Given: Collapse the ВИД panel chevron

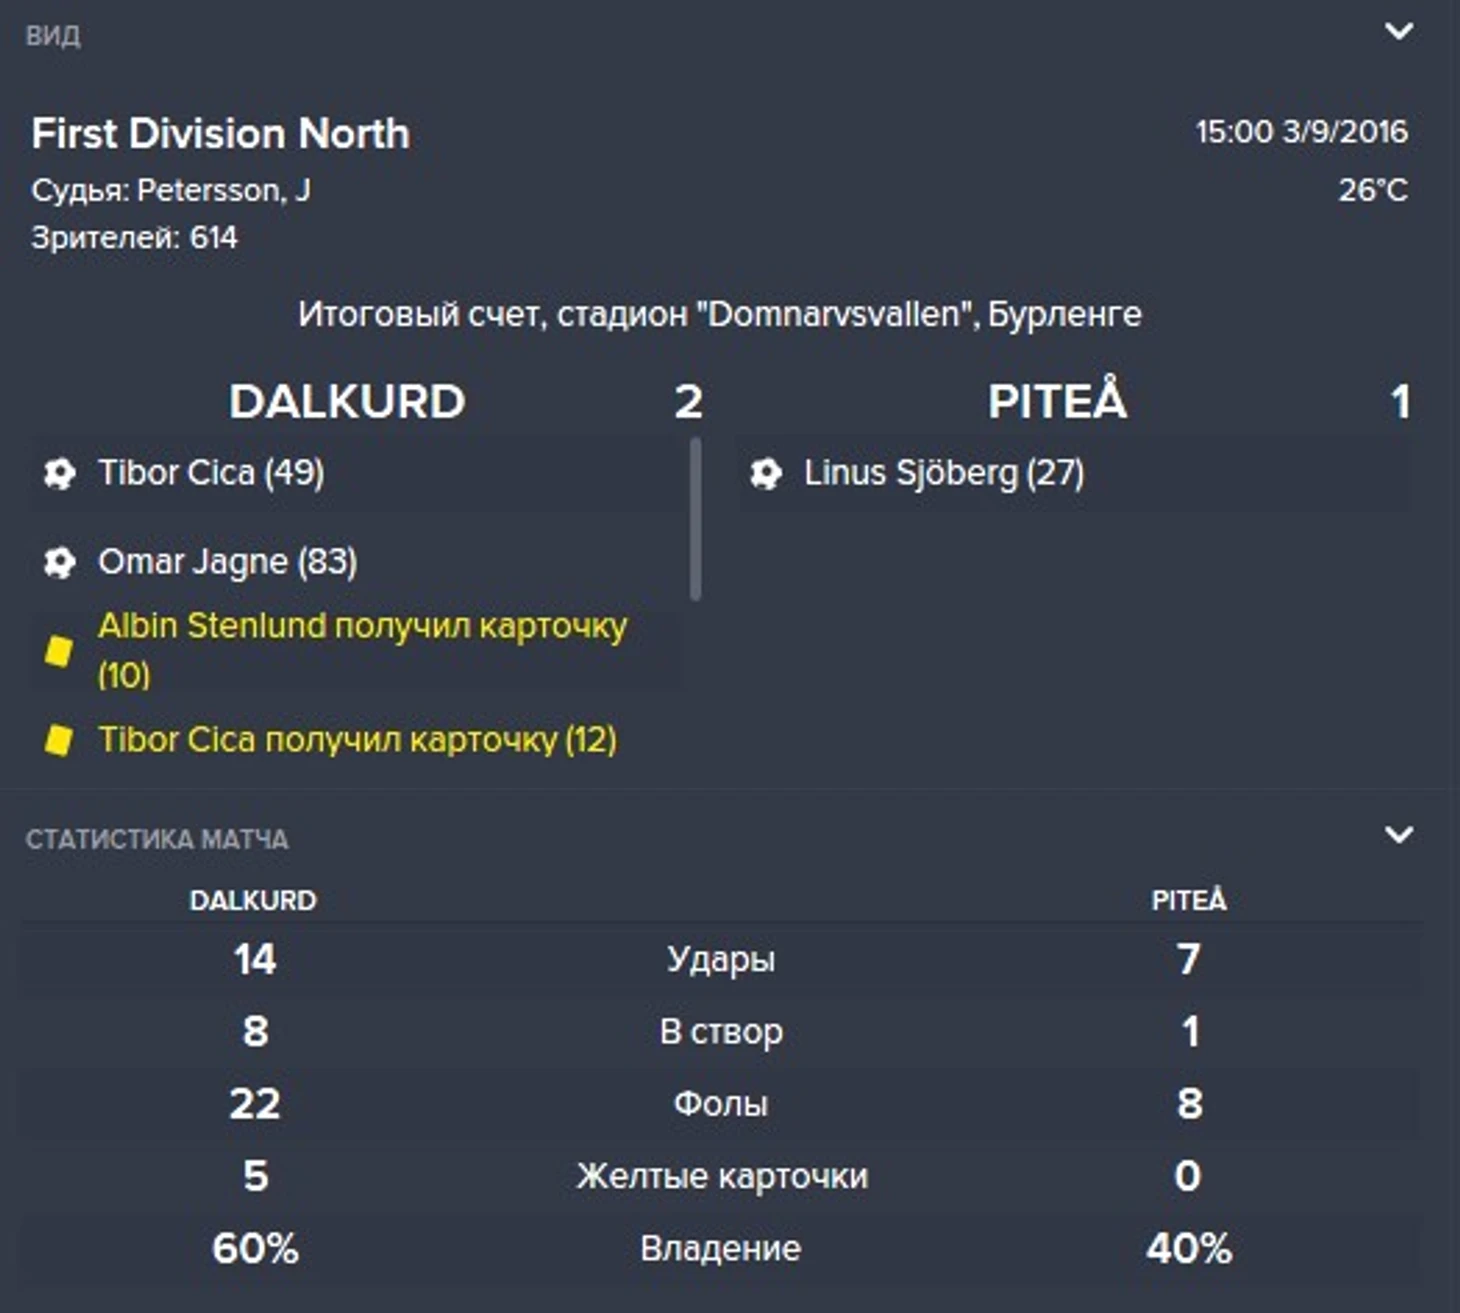Looking at the screenshot, I should 1398,32.
